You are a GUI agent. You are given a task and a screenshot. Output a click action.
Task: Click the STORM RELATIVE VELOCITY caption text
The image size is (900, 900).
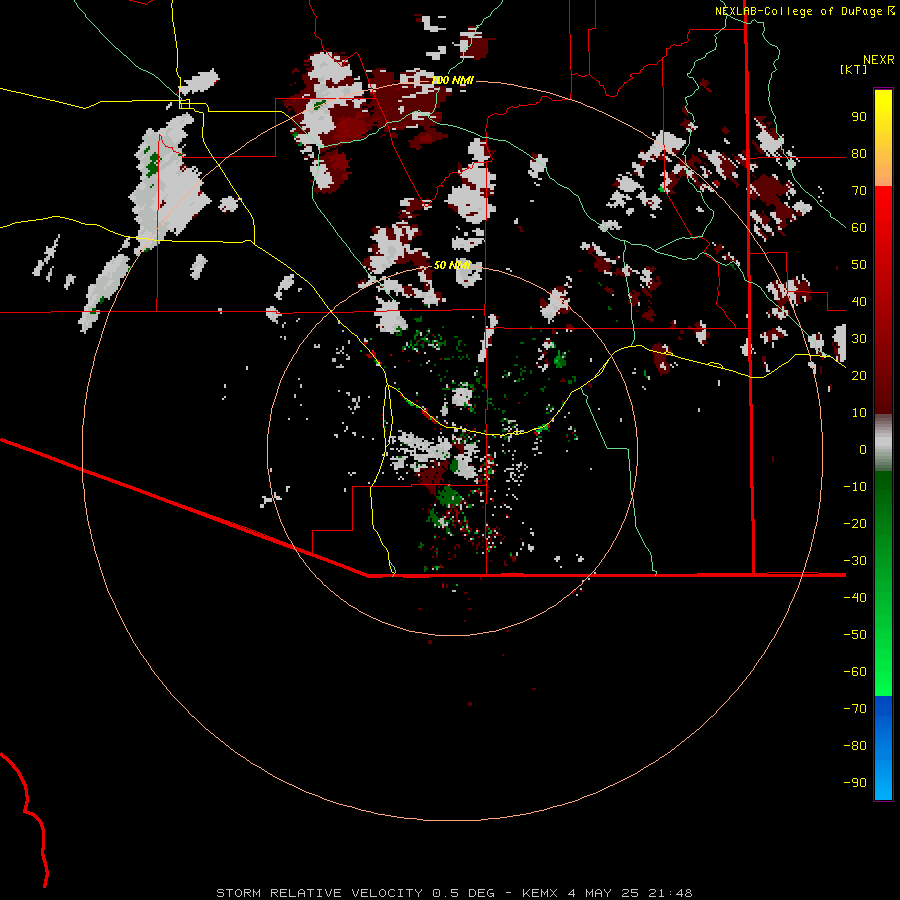319,893
